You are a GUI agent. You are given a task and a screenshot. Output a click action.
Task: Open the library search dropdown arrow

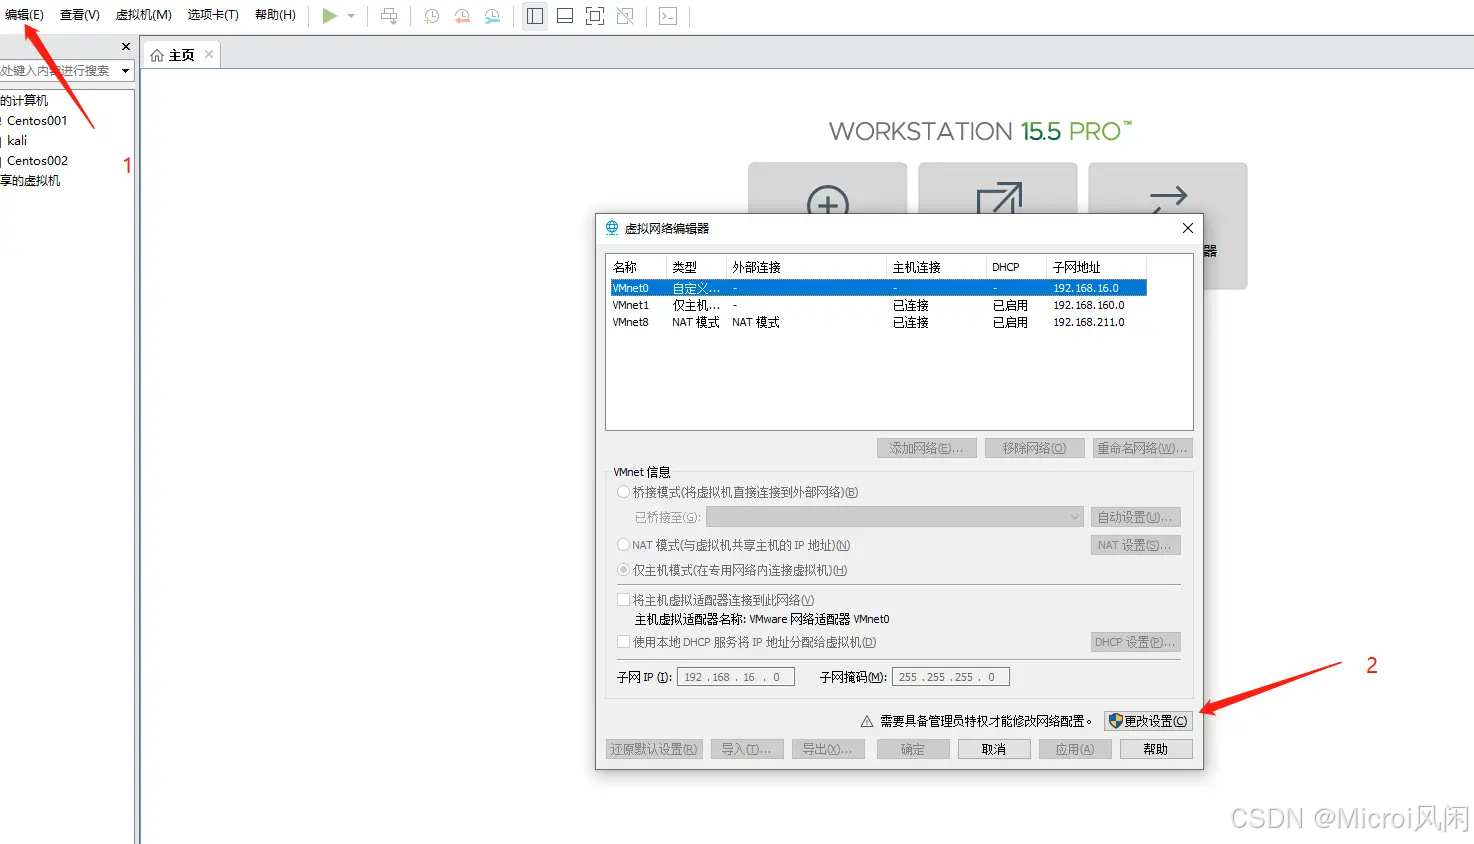(x=125, y=71)
